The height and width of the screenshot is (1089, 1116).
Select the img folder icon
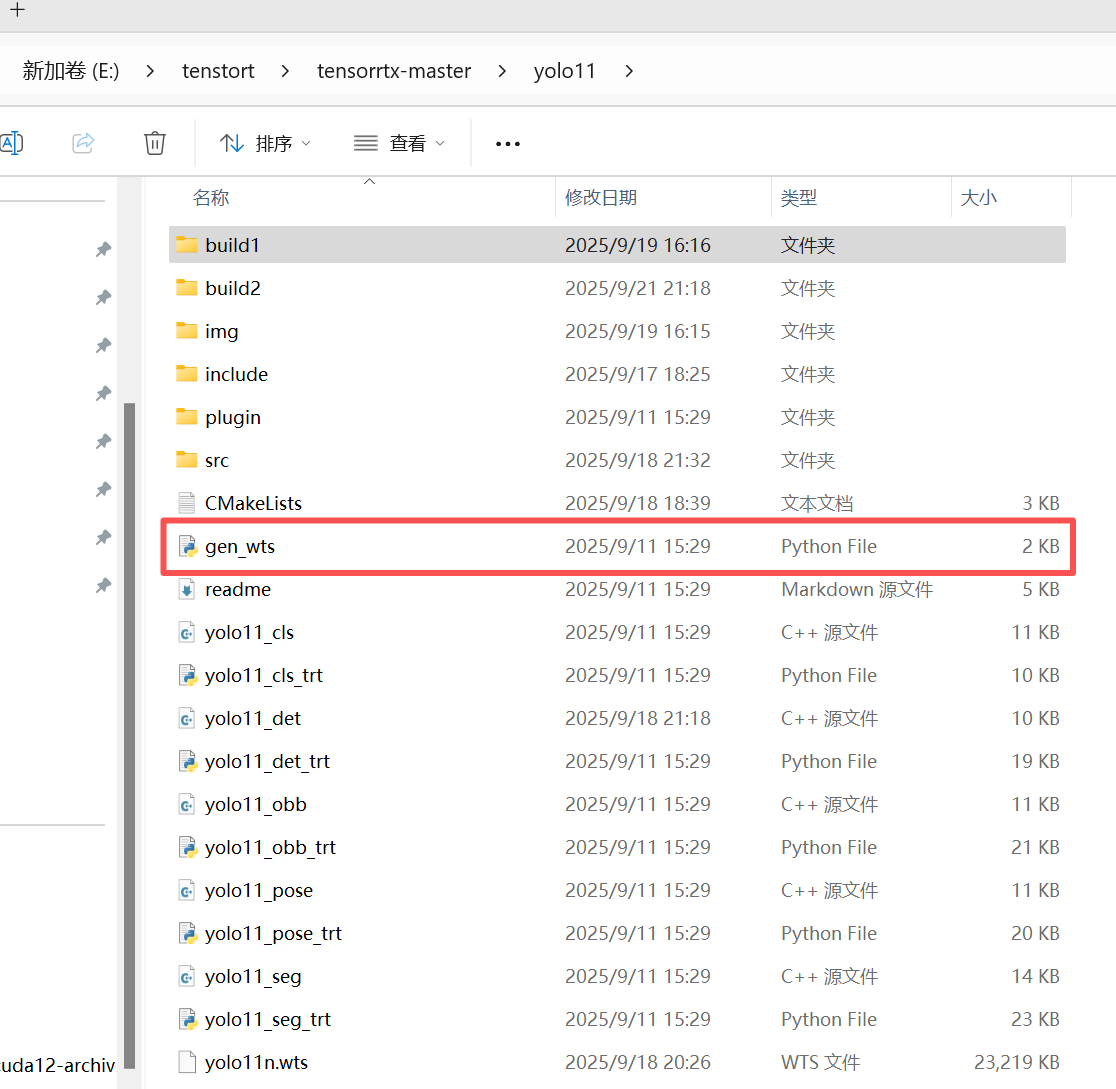click(186, 331)
